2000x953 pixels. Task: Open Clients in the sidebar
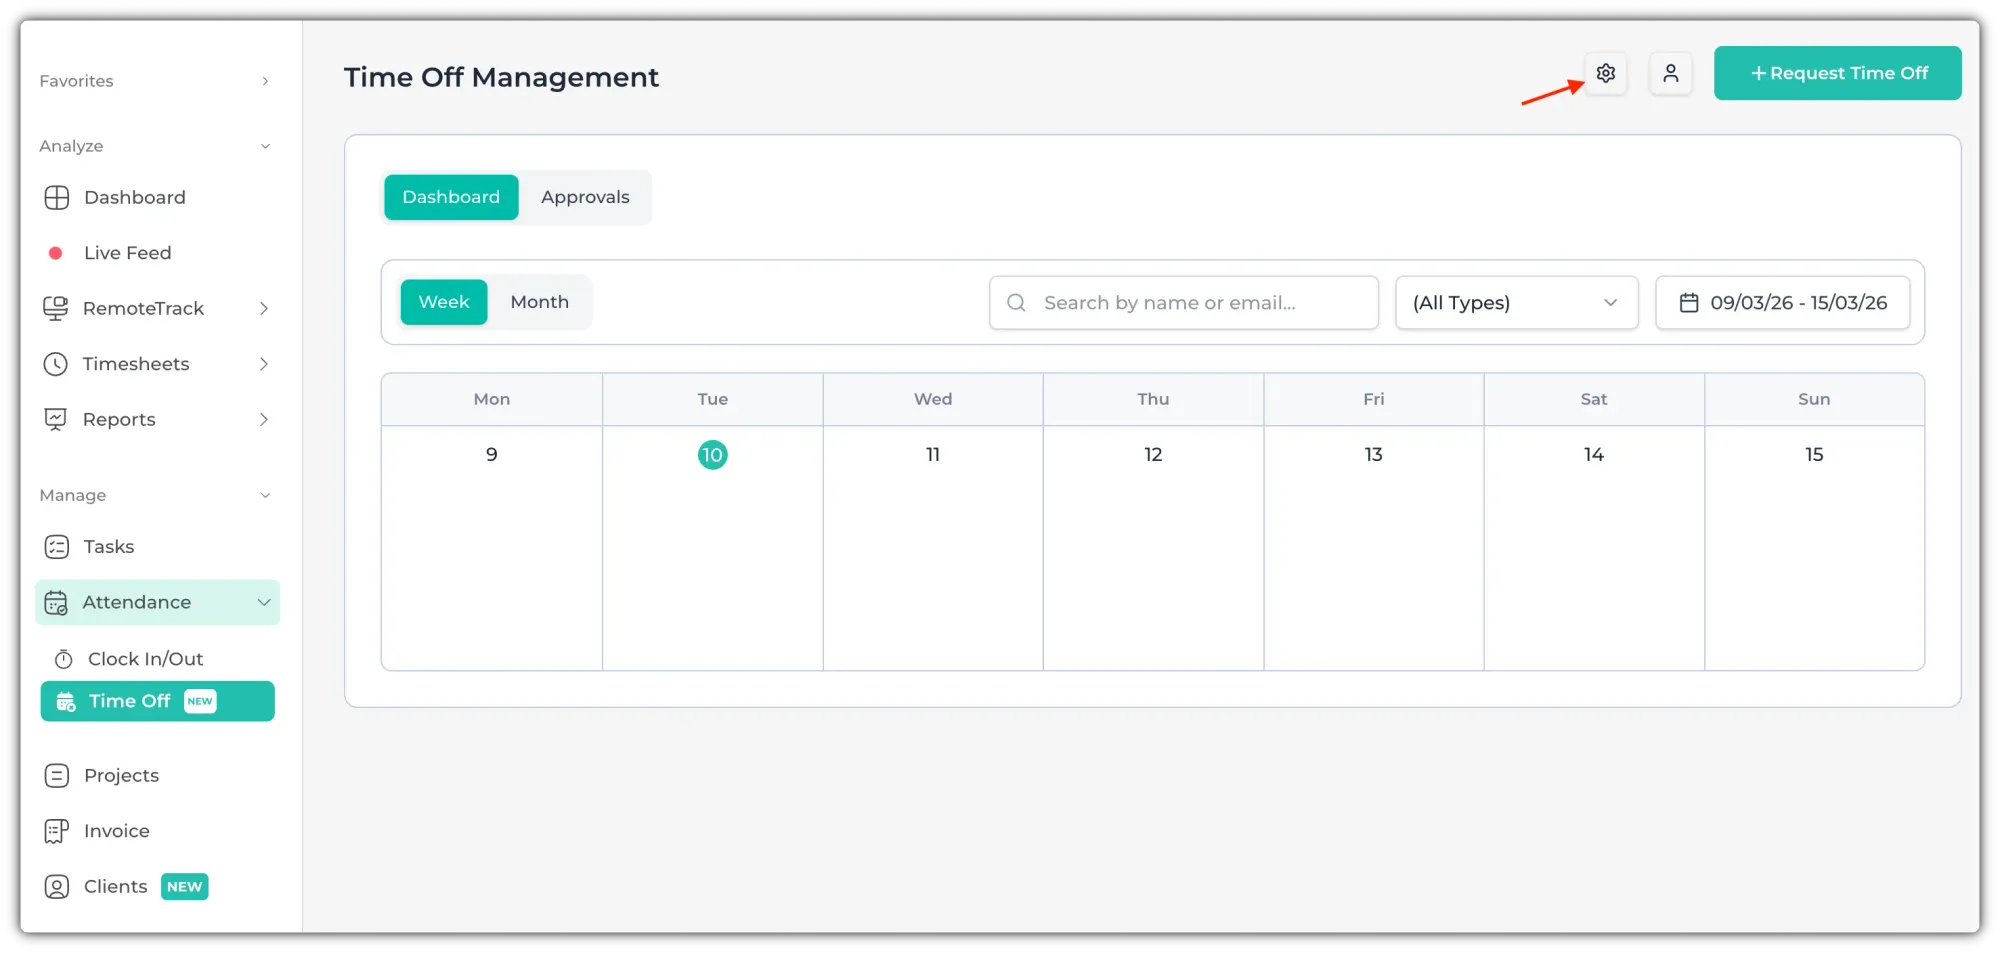coord(115,887)
